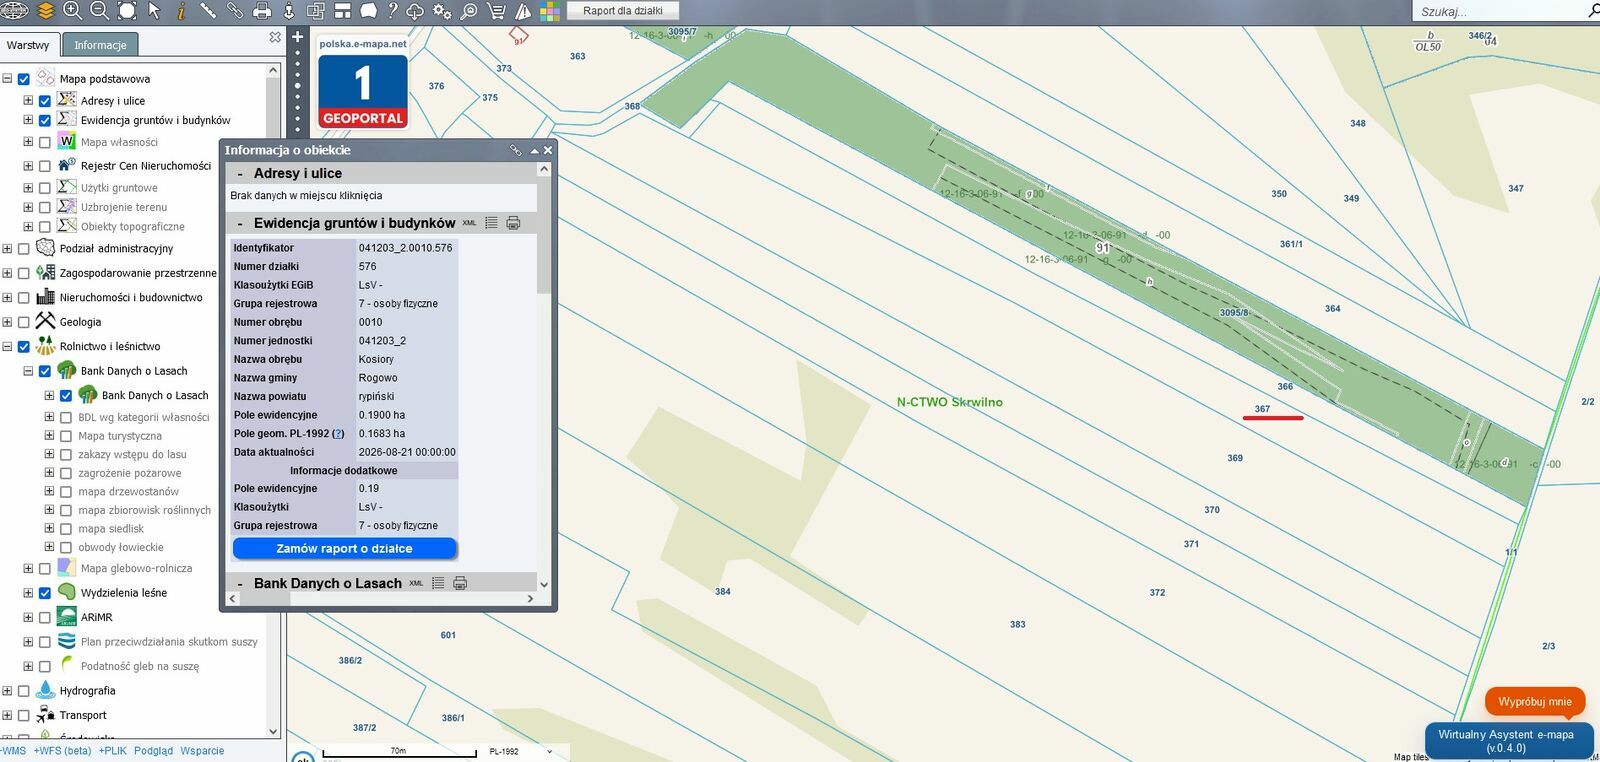Click the shopping cart icon
This screenshot has height=762, width=1600.
(x=496, y=11)
